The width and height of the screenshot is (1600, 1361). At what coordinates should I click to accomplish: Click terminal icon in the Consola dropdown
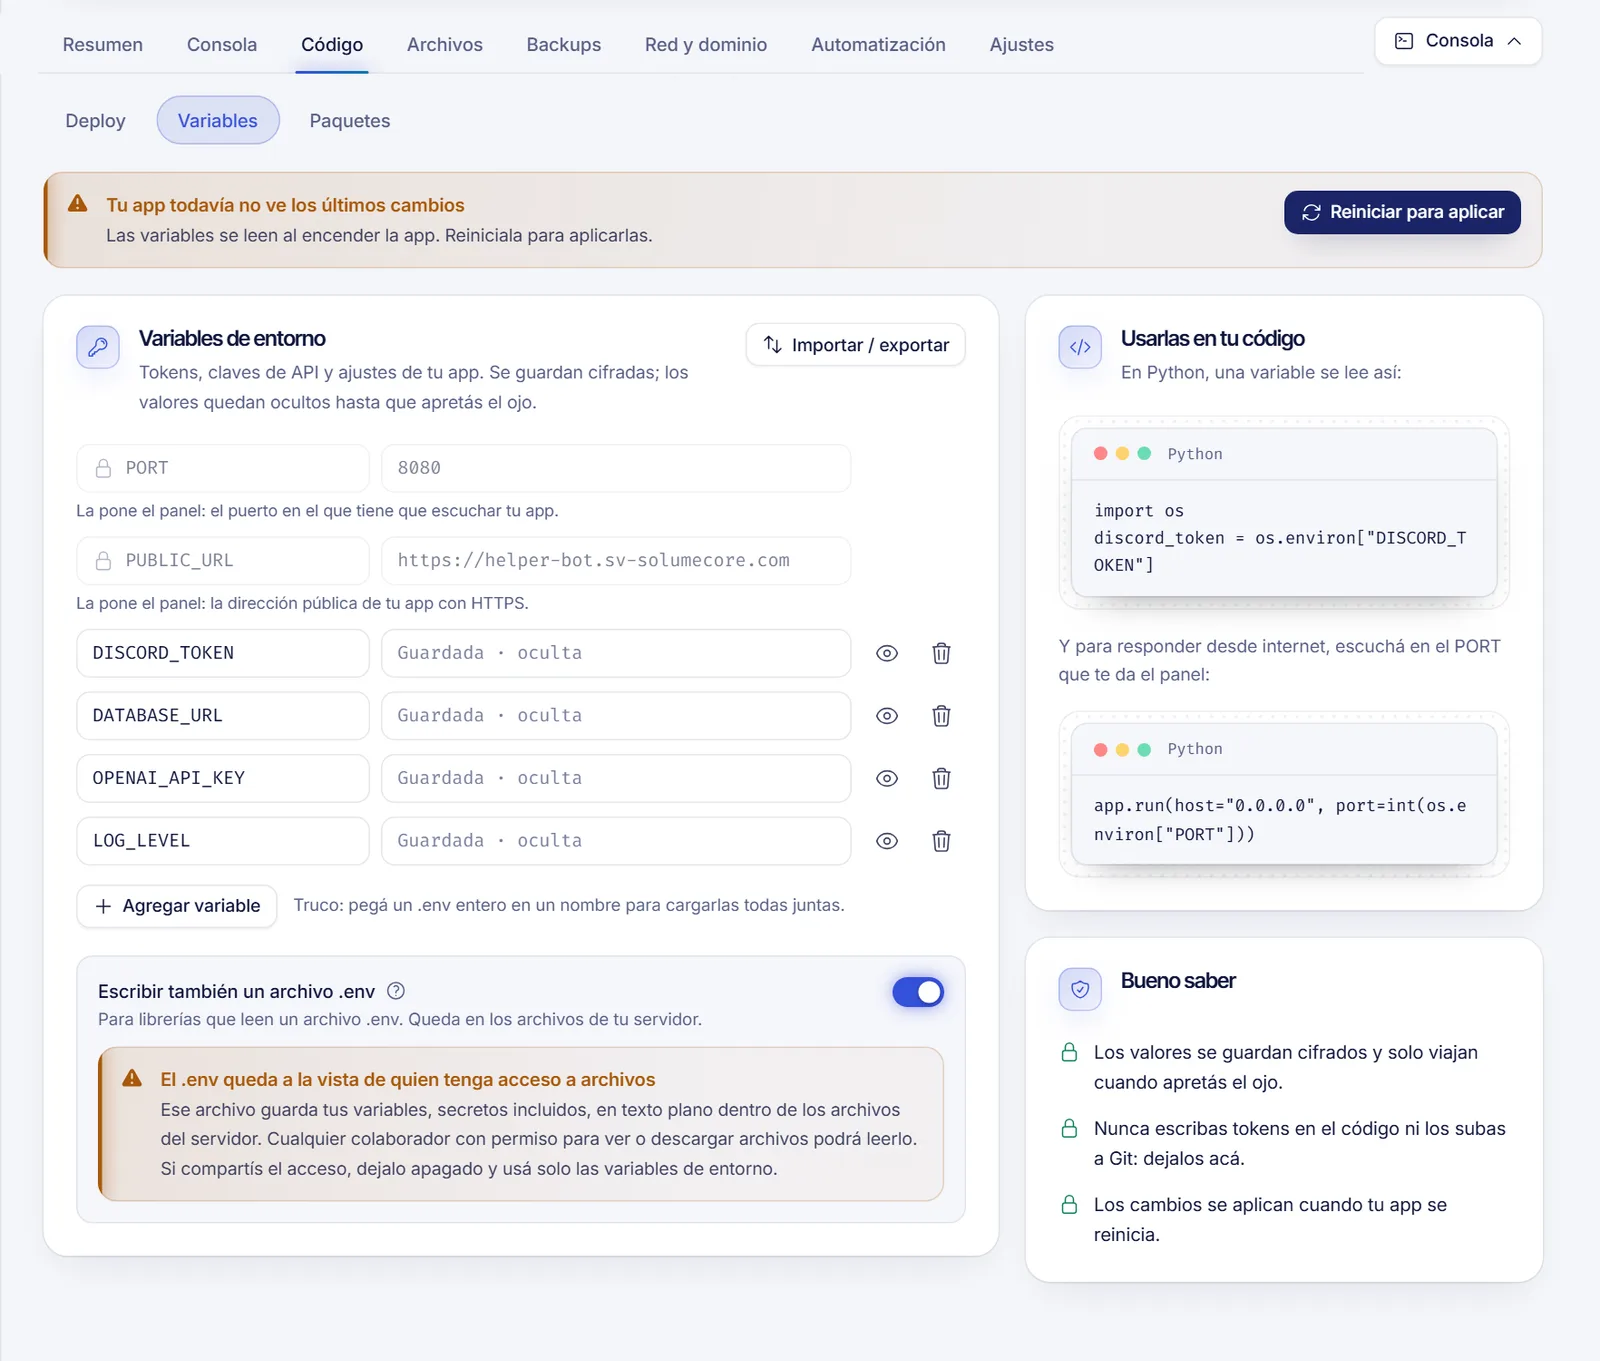(x=1404, y=41)
